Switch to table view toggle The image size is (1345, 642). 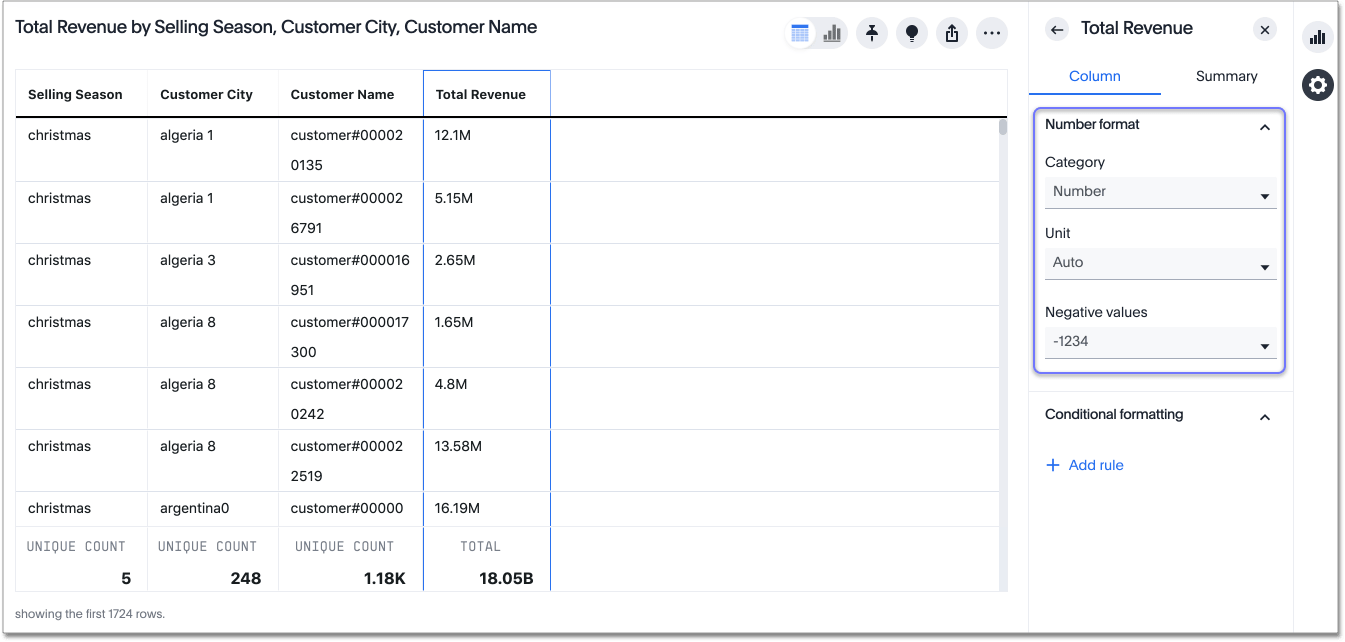coord(800,33)
